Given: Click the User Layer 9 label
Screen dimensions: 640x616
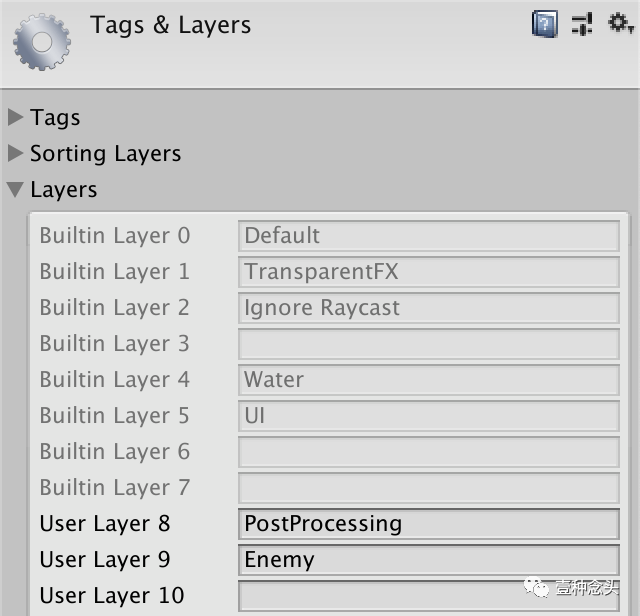Looking at the screenshot, I should [x=105, y=560].
